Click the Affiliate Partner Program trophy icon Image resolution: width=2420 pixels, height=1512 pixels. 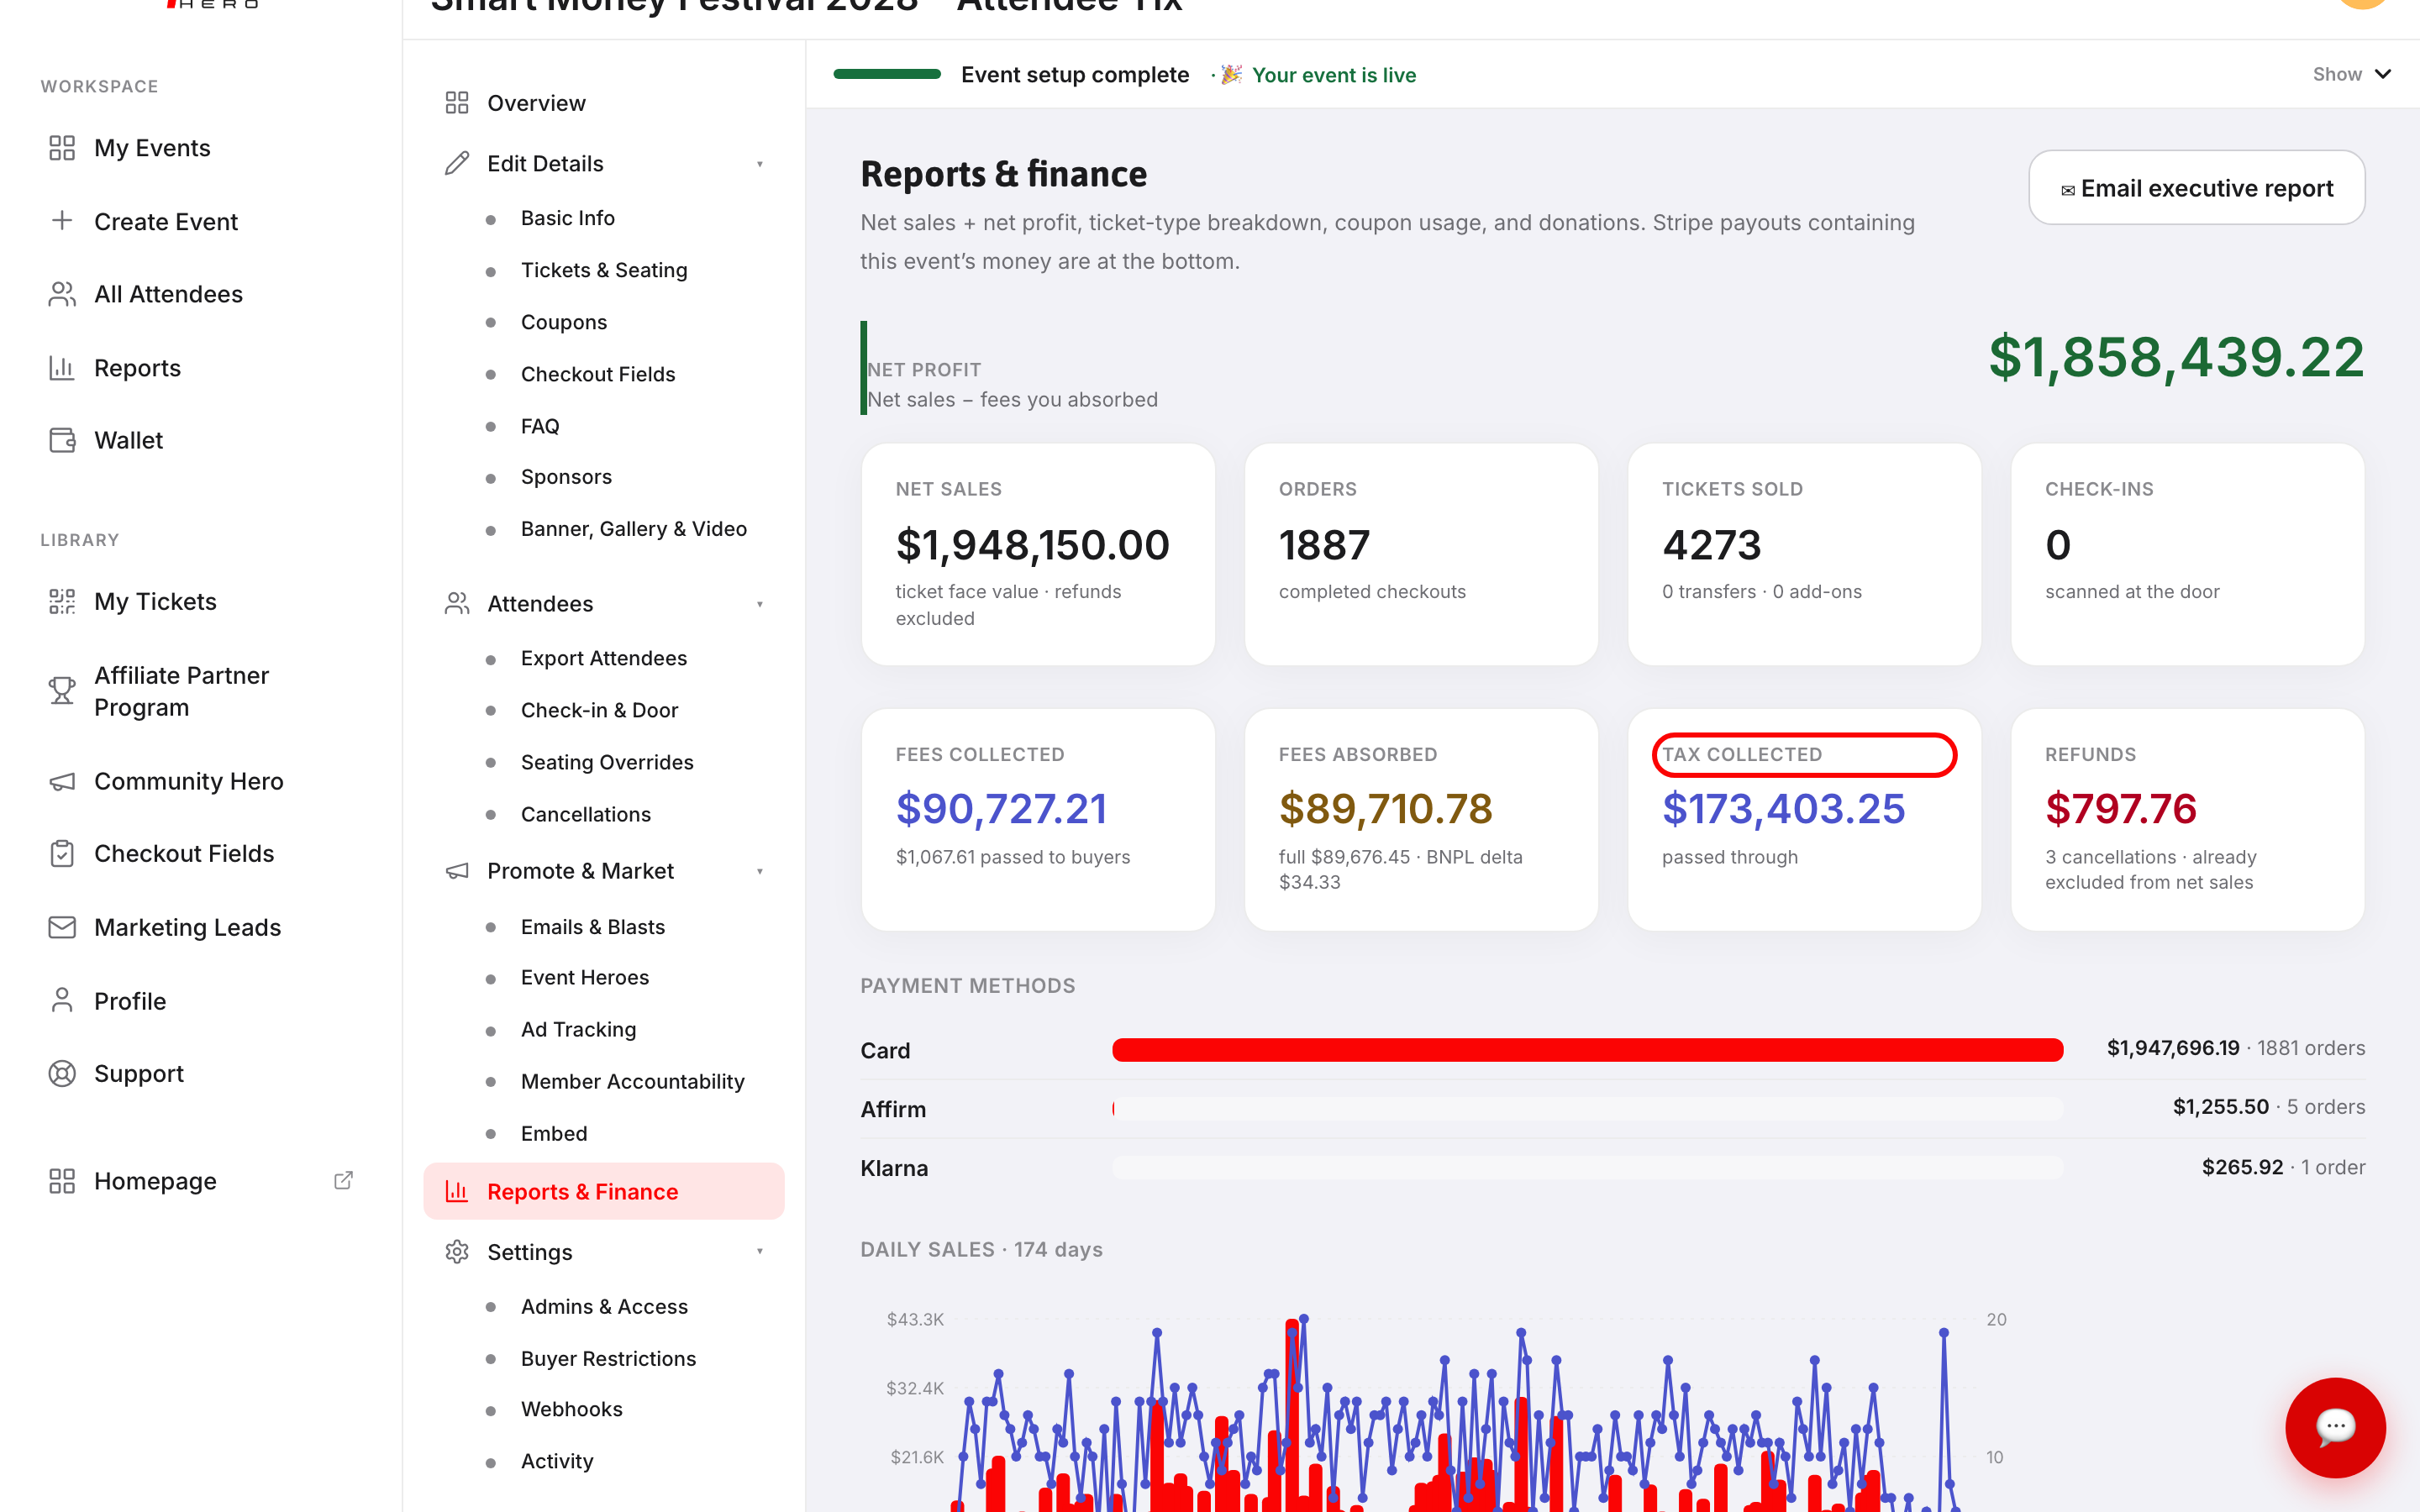click(62, 691)
